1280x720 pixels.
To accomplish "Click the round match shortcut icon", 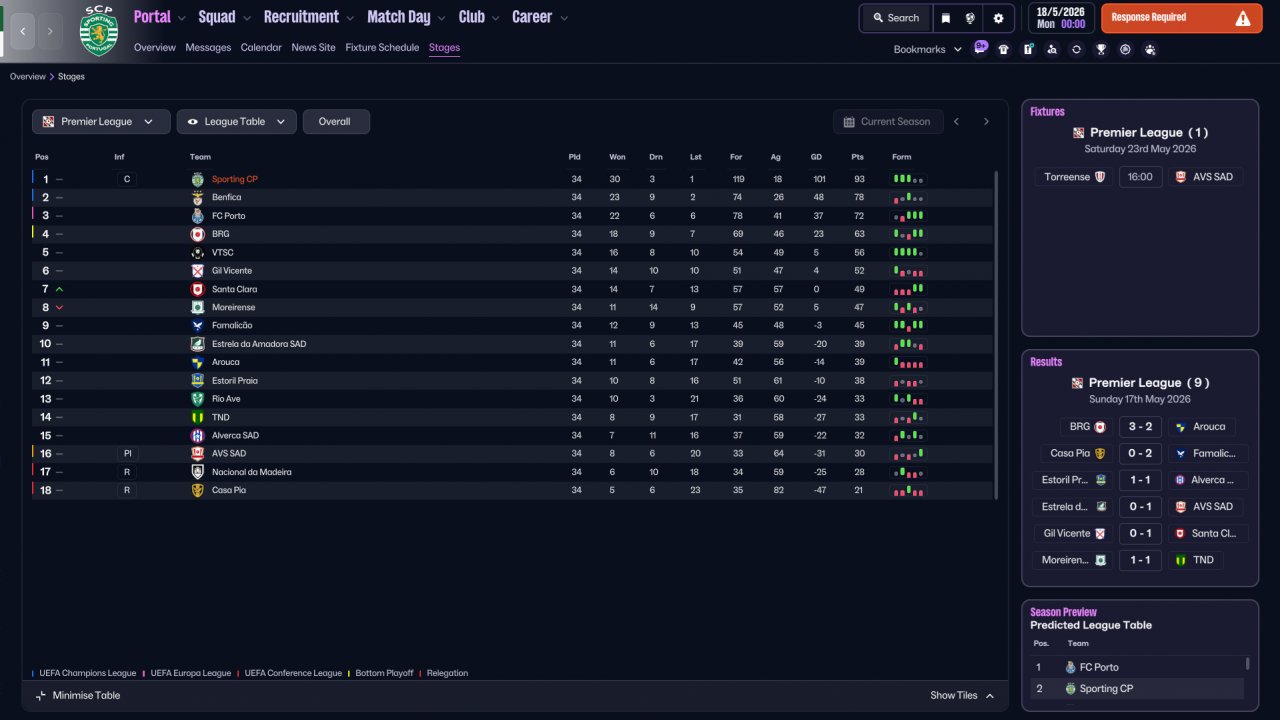I will (x=1125, y=49).
